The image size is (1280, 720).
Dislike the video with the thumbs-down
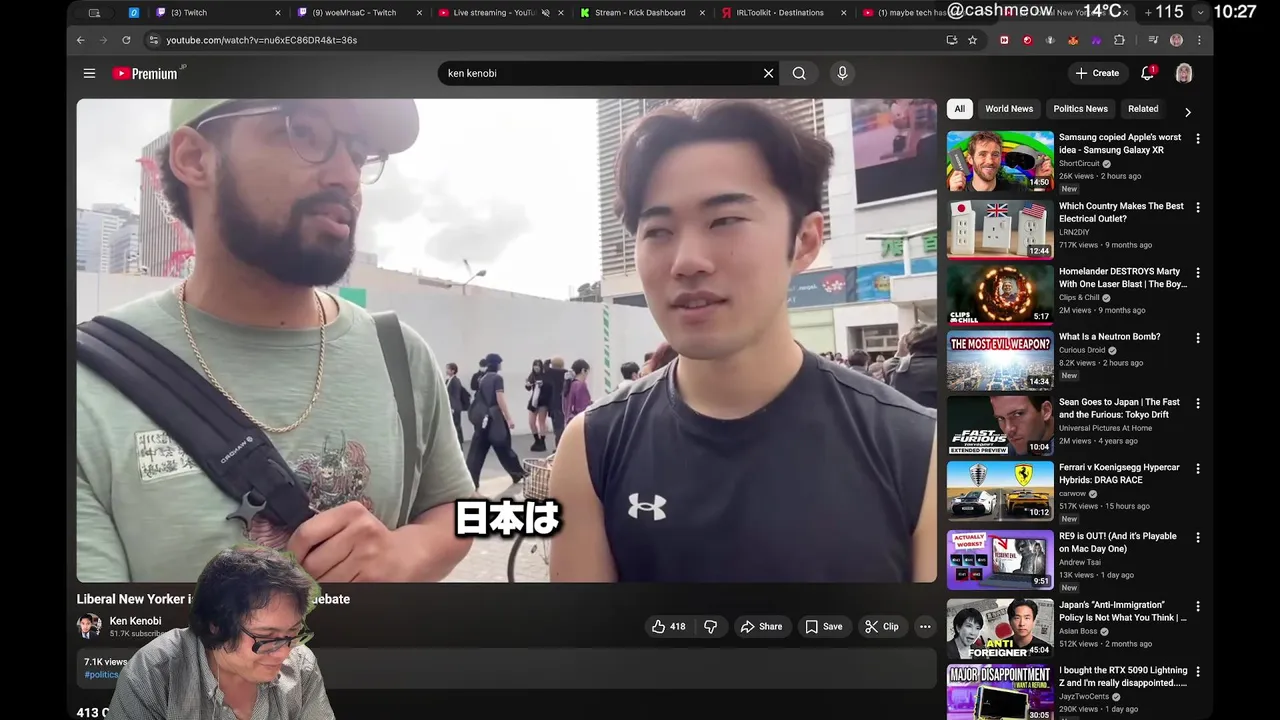click(x=710, y=627)
